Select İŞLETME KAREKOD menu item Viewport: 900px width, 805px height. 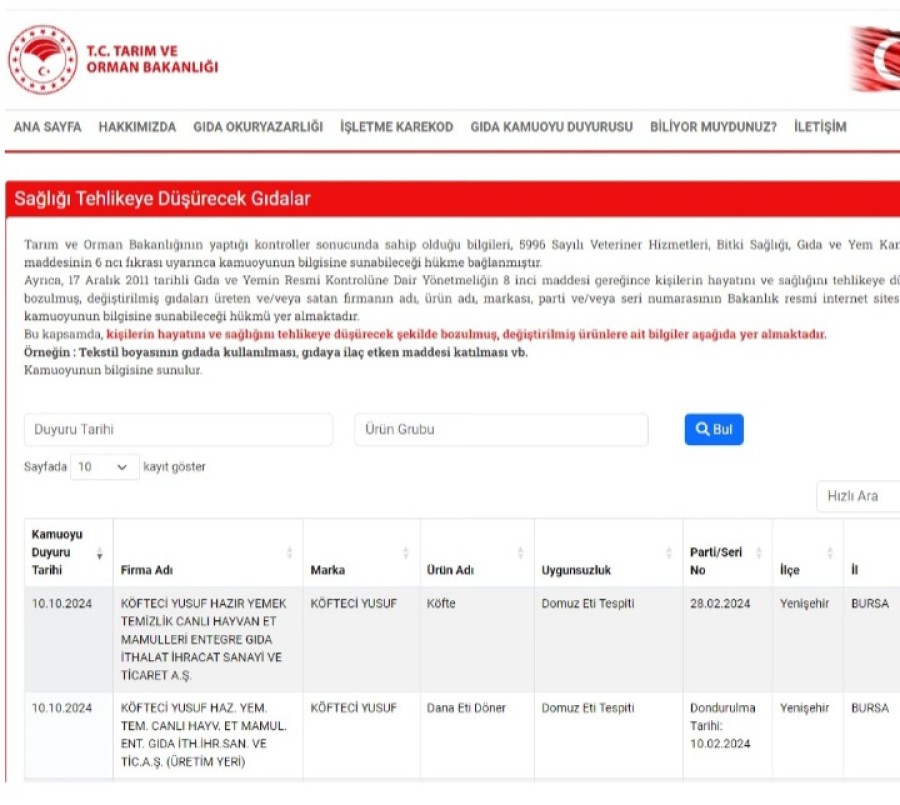[x=397, y=127]
